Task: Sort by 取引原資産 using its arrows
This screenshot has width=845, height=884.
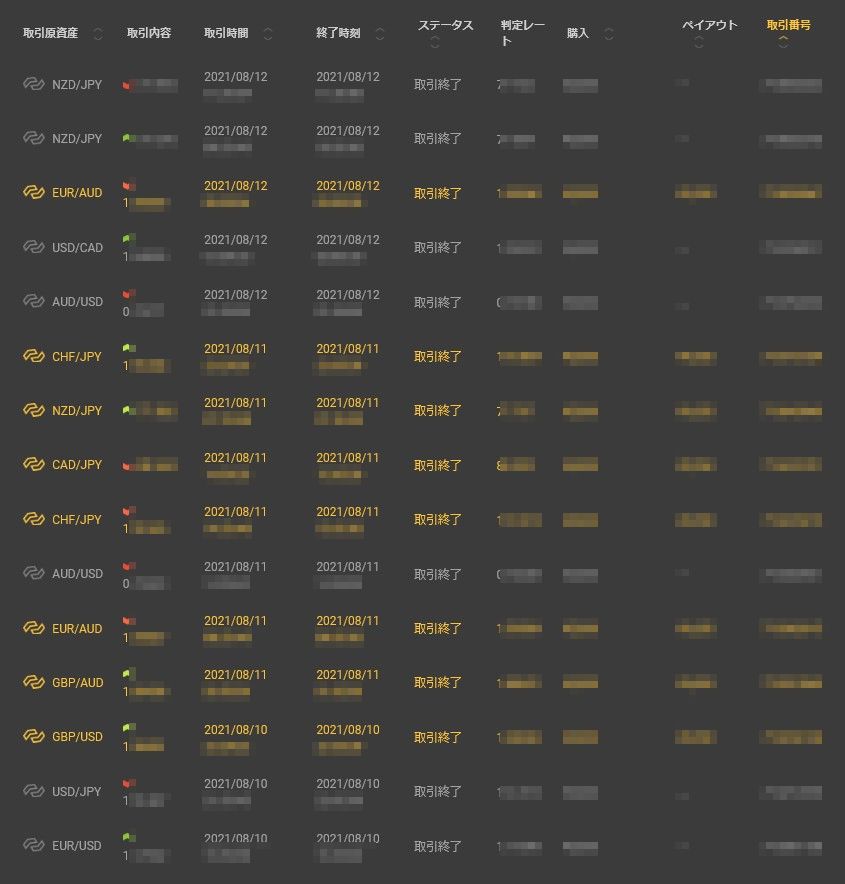Action: [x=97, y=34]
